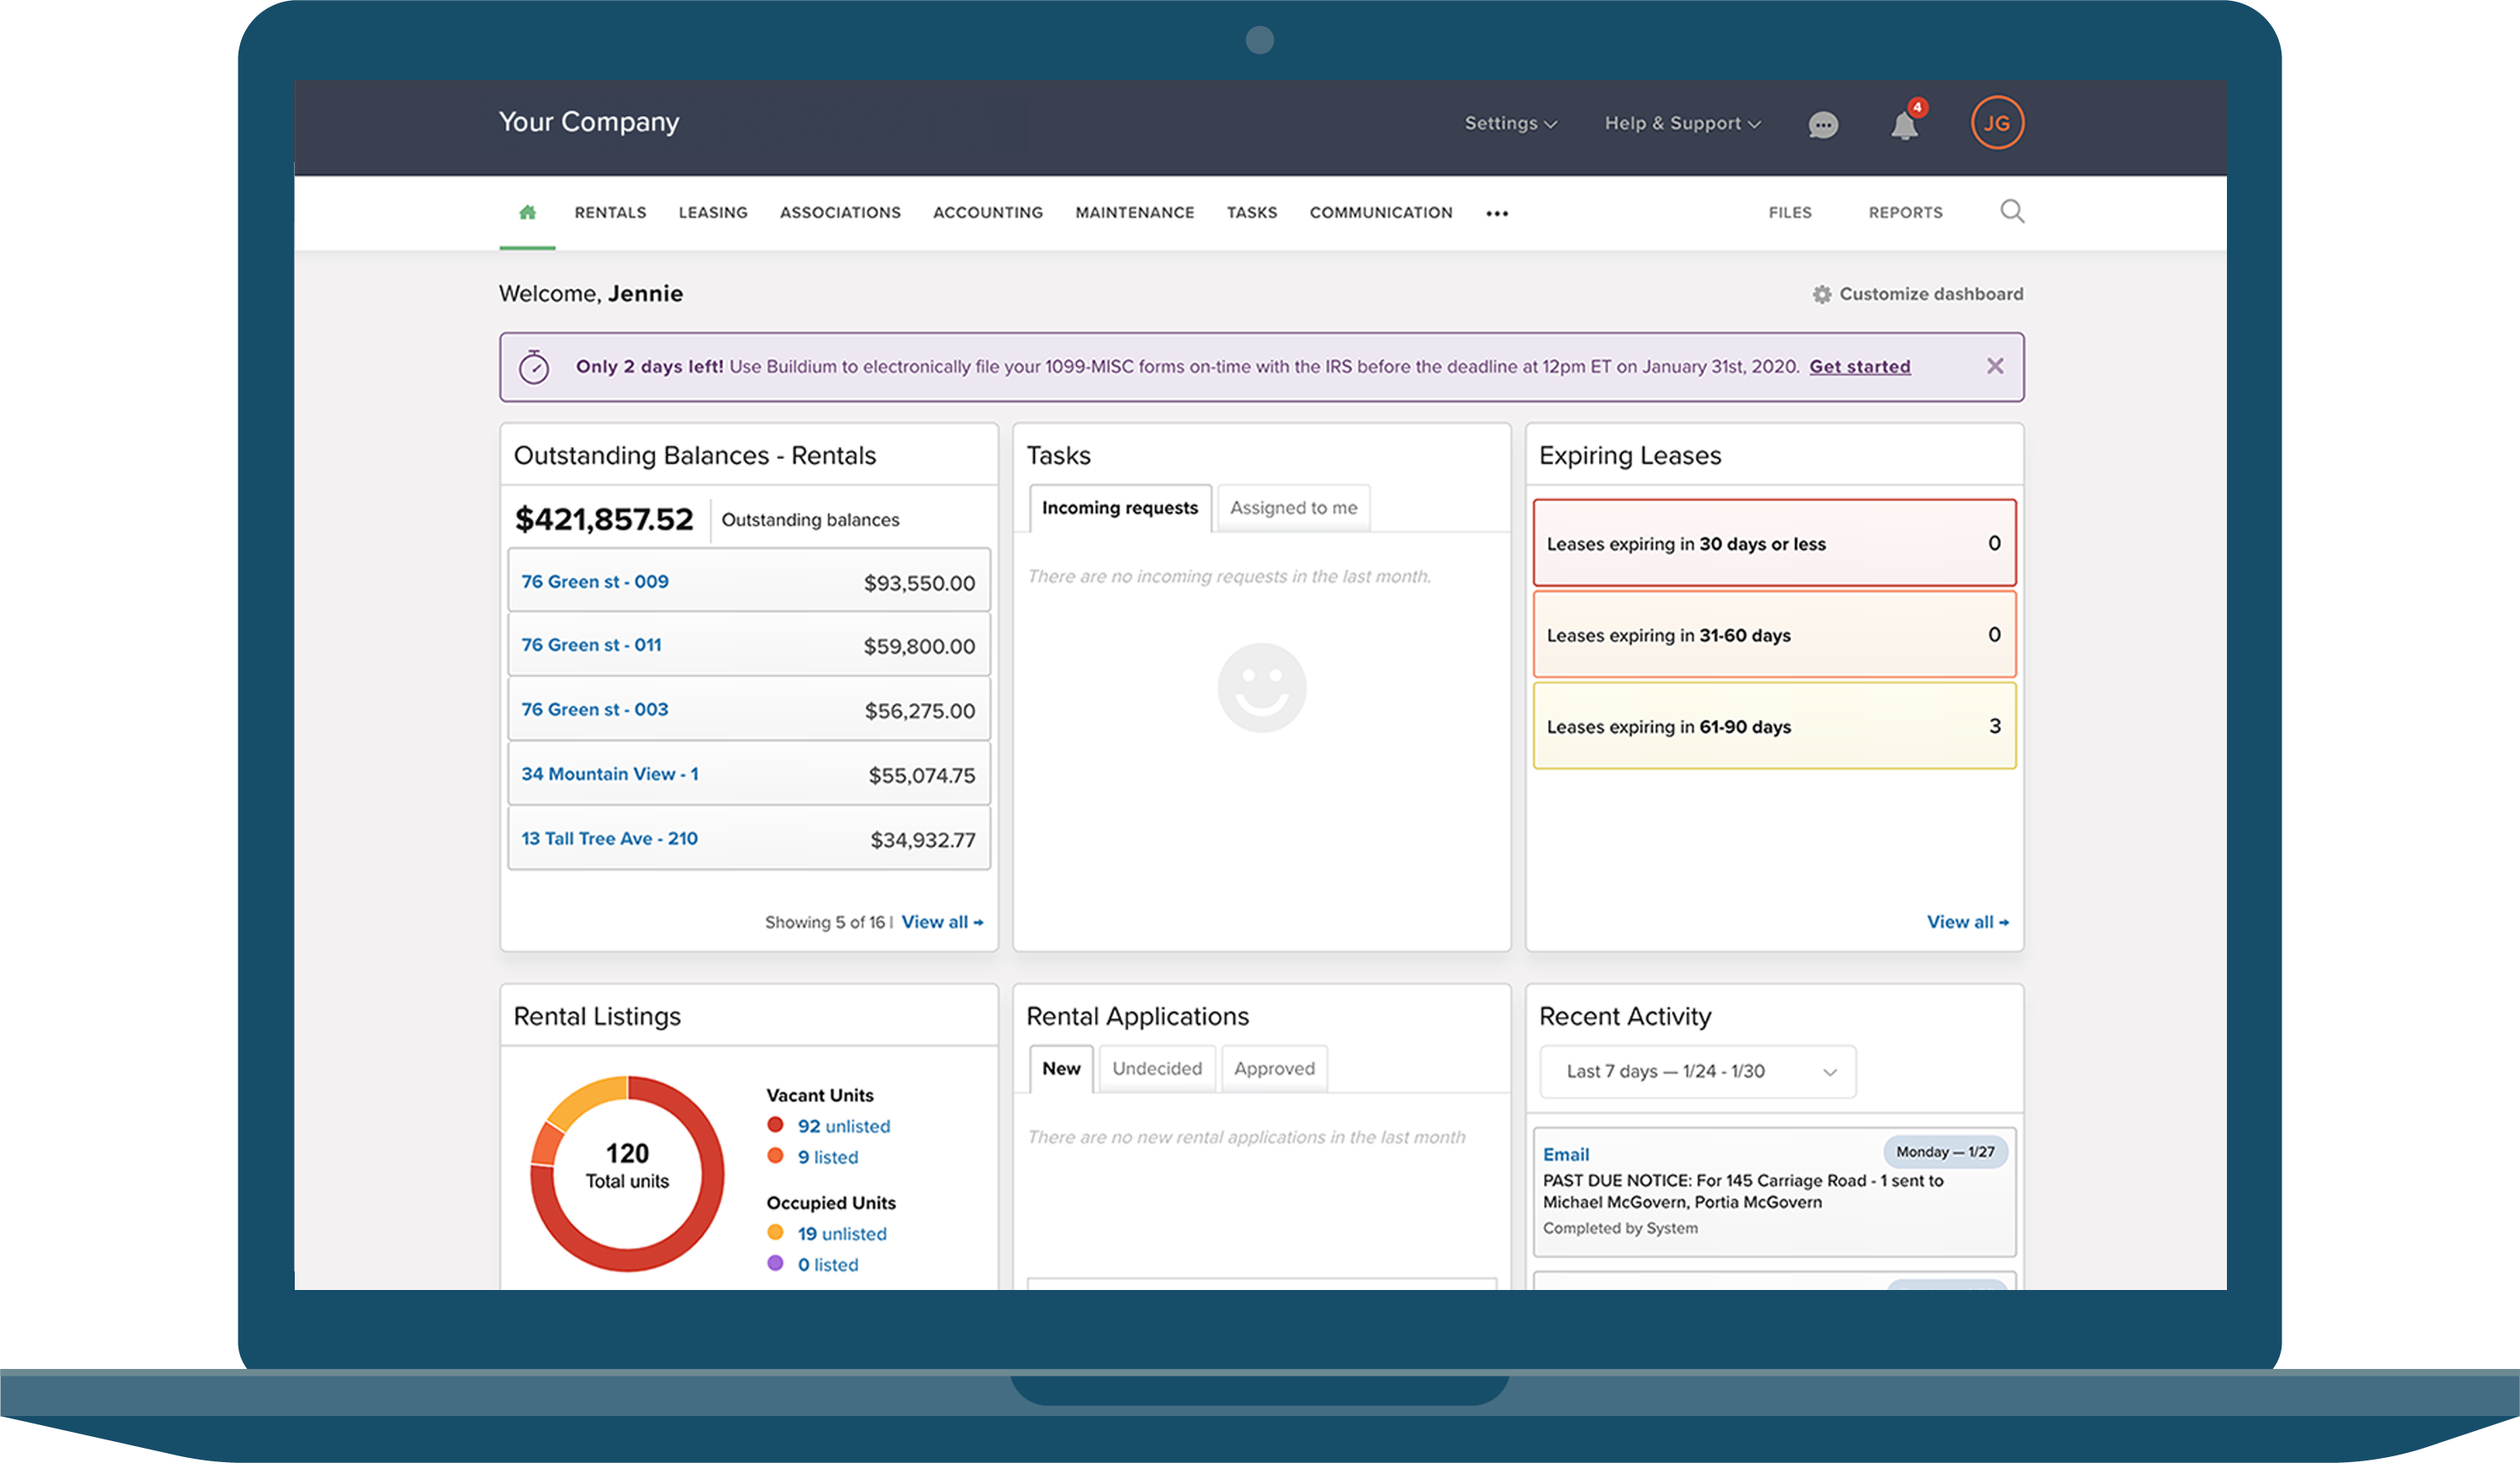Open the Help & Support dropdown
2520x1463 pixels.
point(1681,123)
